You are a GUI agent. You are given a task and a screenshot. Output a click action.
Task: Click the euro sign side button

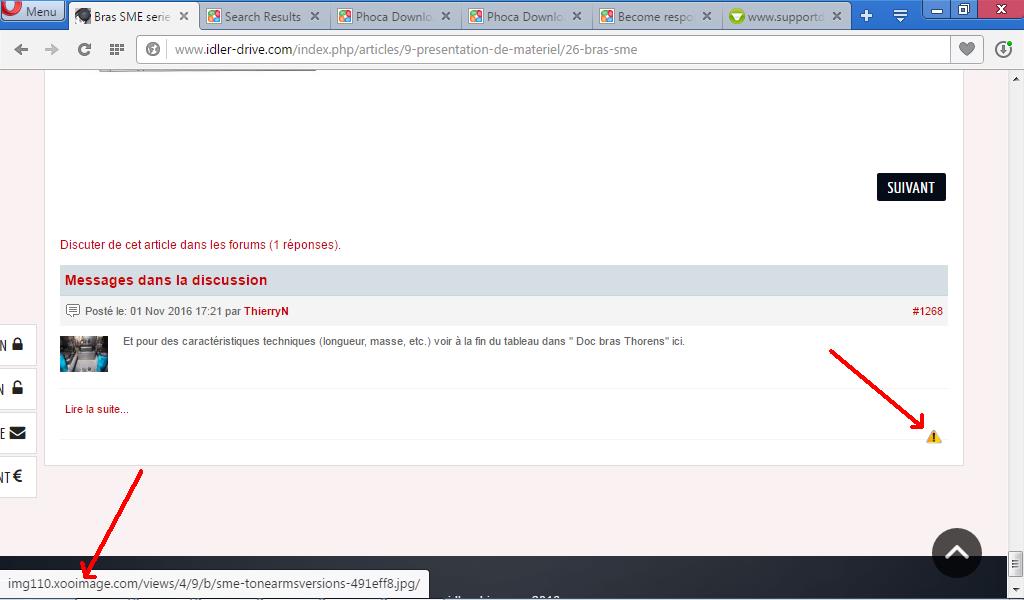pos(18,477)
